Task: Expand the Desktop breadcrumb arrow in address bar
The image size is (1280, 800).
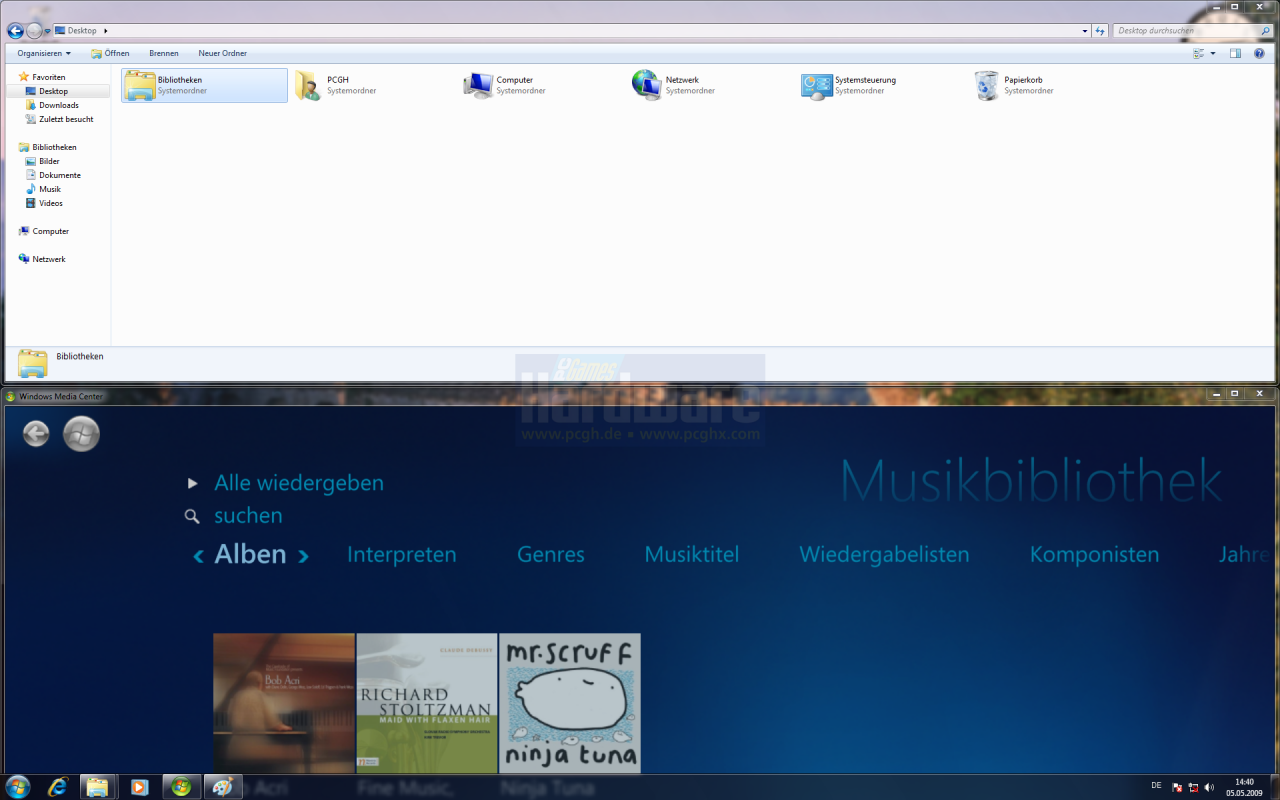Action: coord(105,31)
